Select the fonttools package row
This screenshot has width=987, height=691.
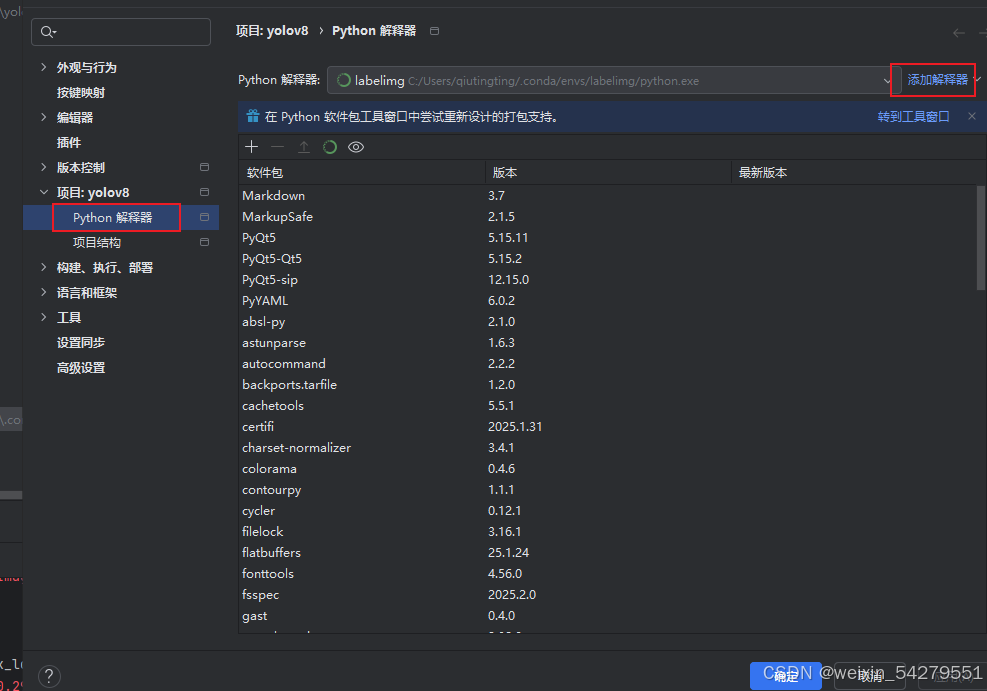pos(607,573)
